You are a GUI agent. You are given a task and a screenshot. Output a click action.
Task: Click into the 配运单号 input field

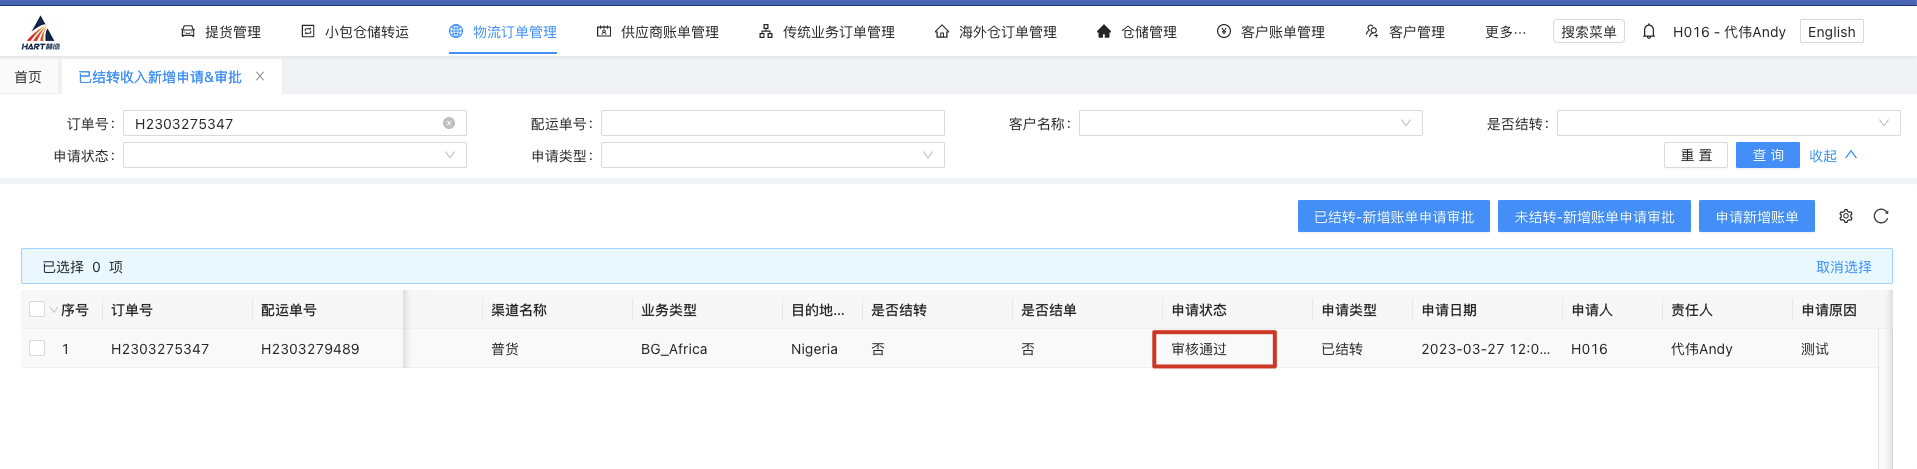(772, 123)
